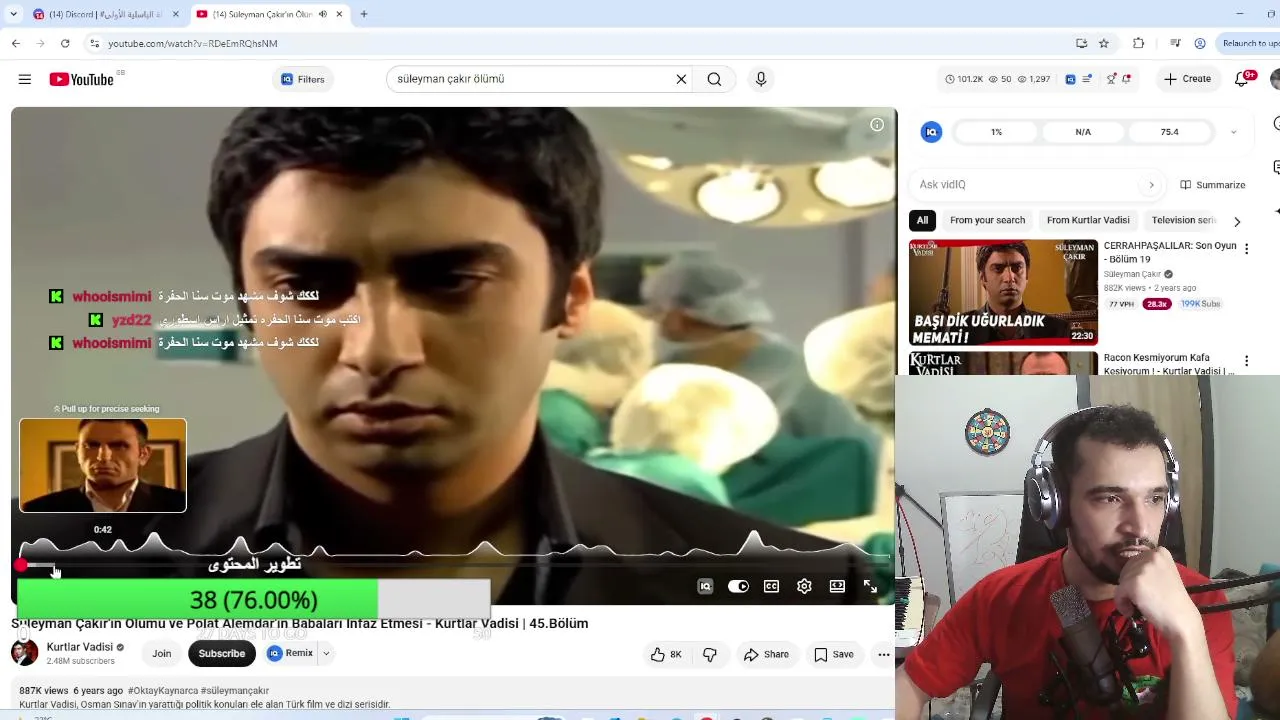Subscribe to the Kurtlar Vadisi channel
This screenshot has height=720, width=1280.
[222, 654]
